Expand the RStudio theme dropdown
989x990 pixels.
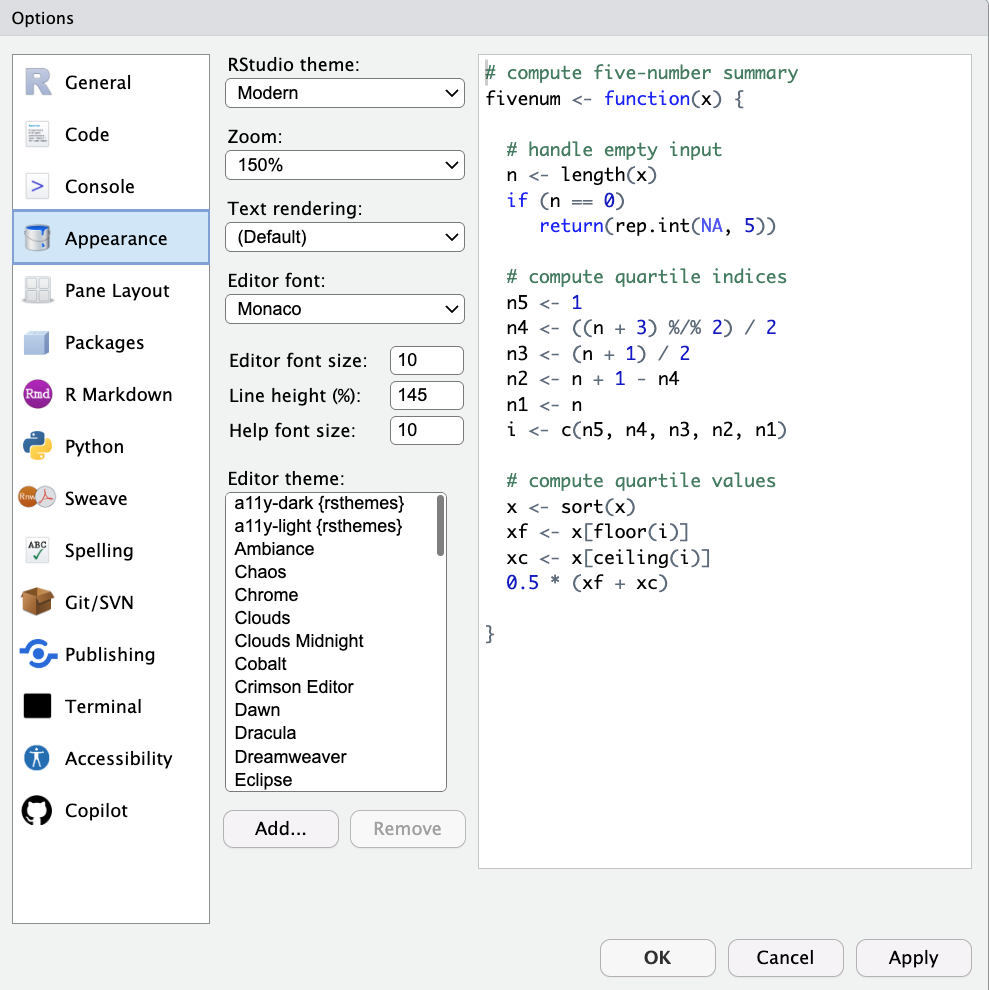tap(345, 93)
